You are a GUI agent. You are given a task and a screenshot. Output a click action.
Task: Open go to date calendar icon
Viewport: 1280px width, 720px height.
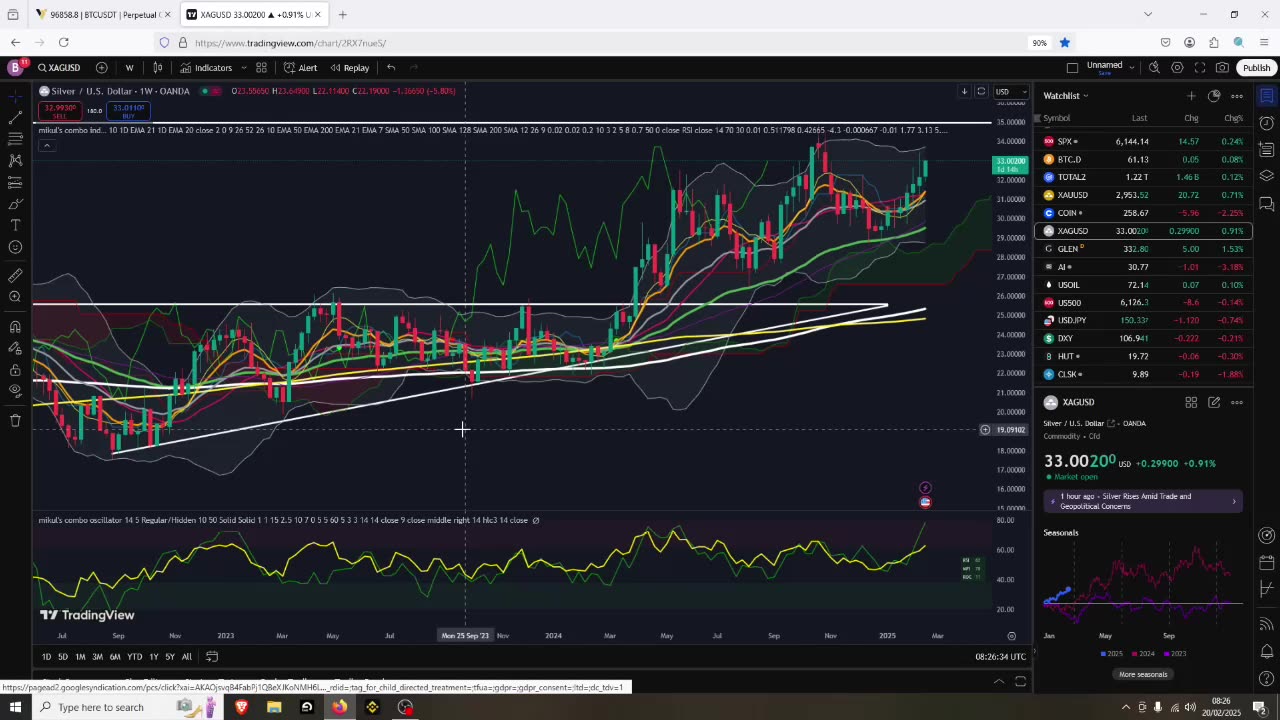(x=212, y=657)
